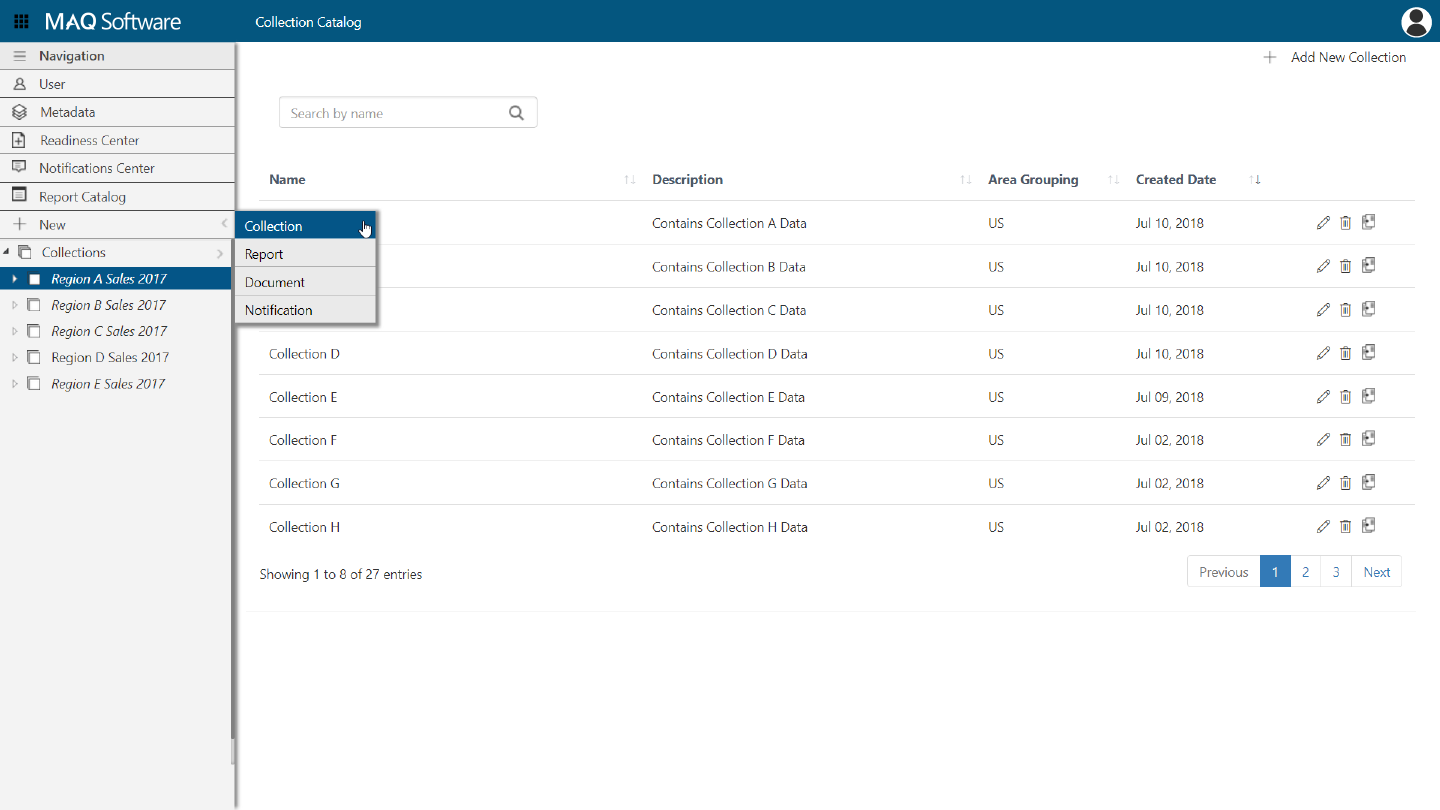Click the Readiness Center icon
1440x810 pixels.
19,140
